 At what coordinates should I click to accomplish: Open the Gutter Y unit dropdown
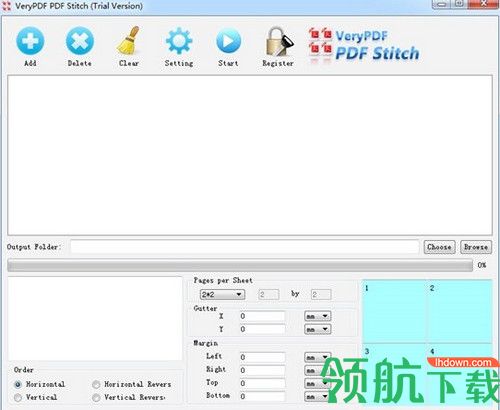pyautogui.click(x=317, y=329)
